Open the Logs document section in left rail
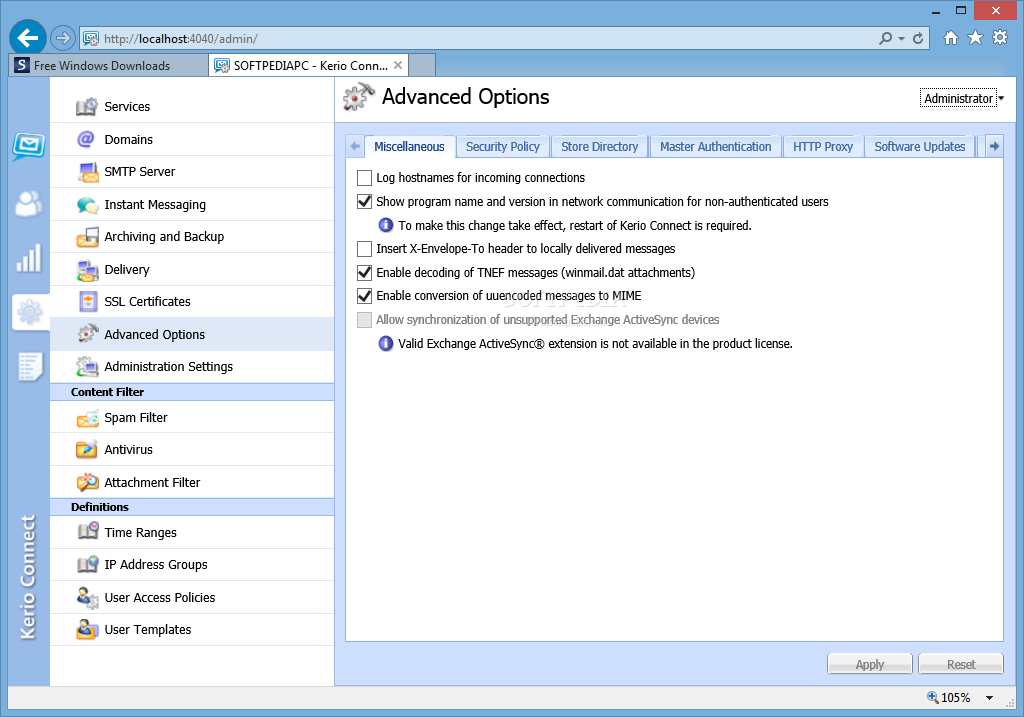Viewport: 1024px width, 717px height. (30, 367)
